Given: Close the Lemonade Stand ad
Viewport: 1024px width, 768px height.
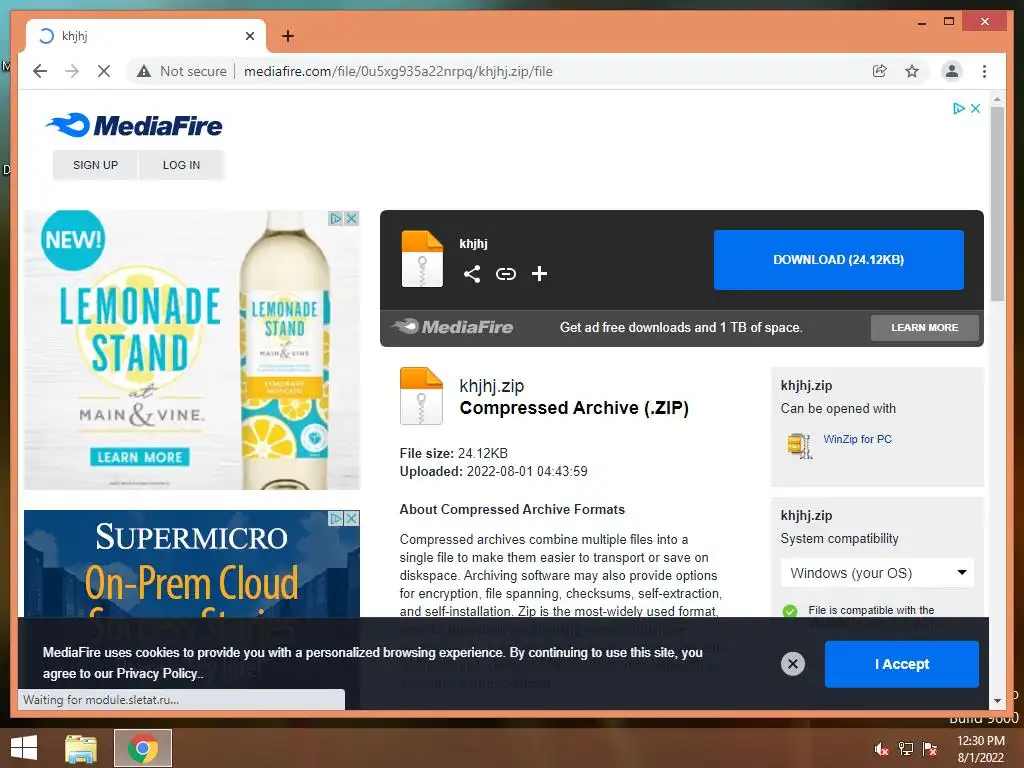Looking at the screenshot, I should point(351,218).
